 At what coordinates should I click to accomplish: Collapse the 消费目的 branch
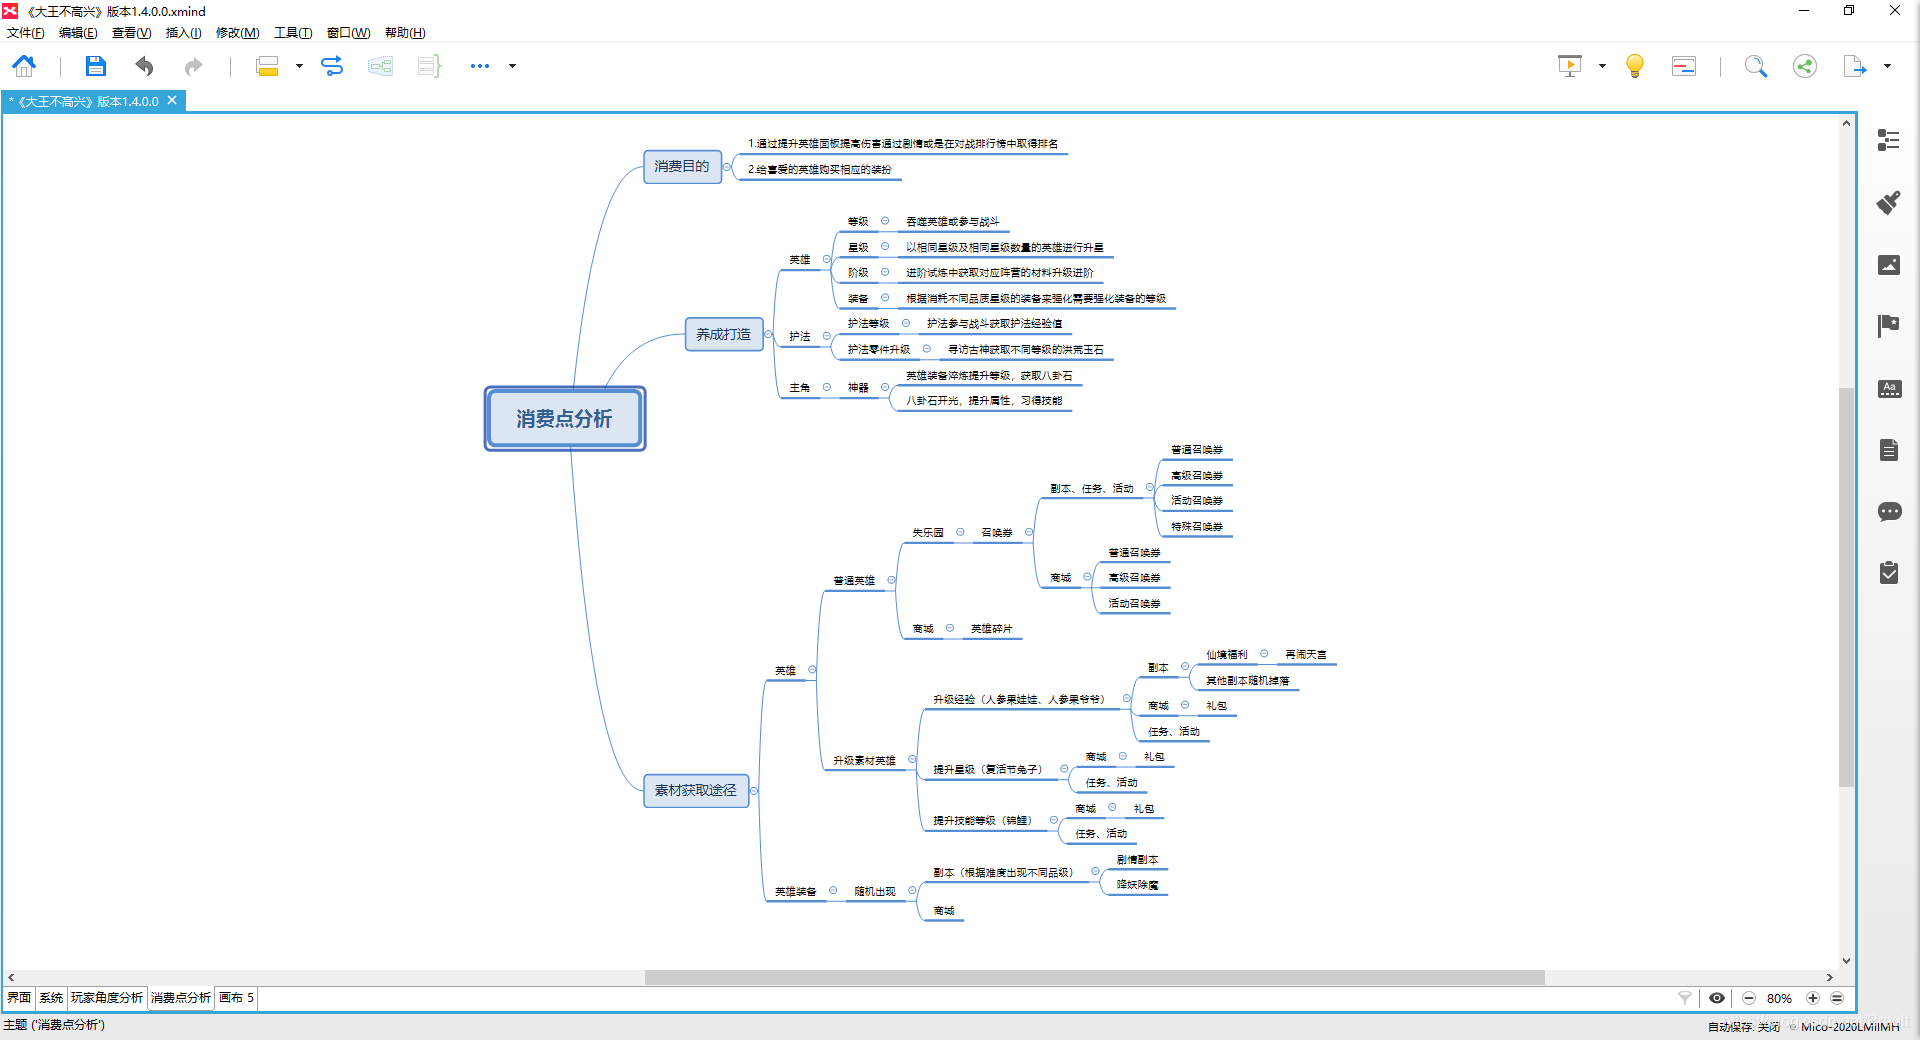[727, 167]
